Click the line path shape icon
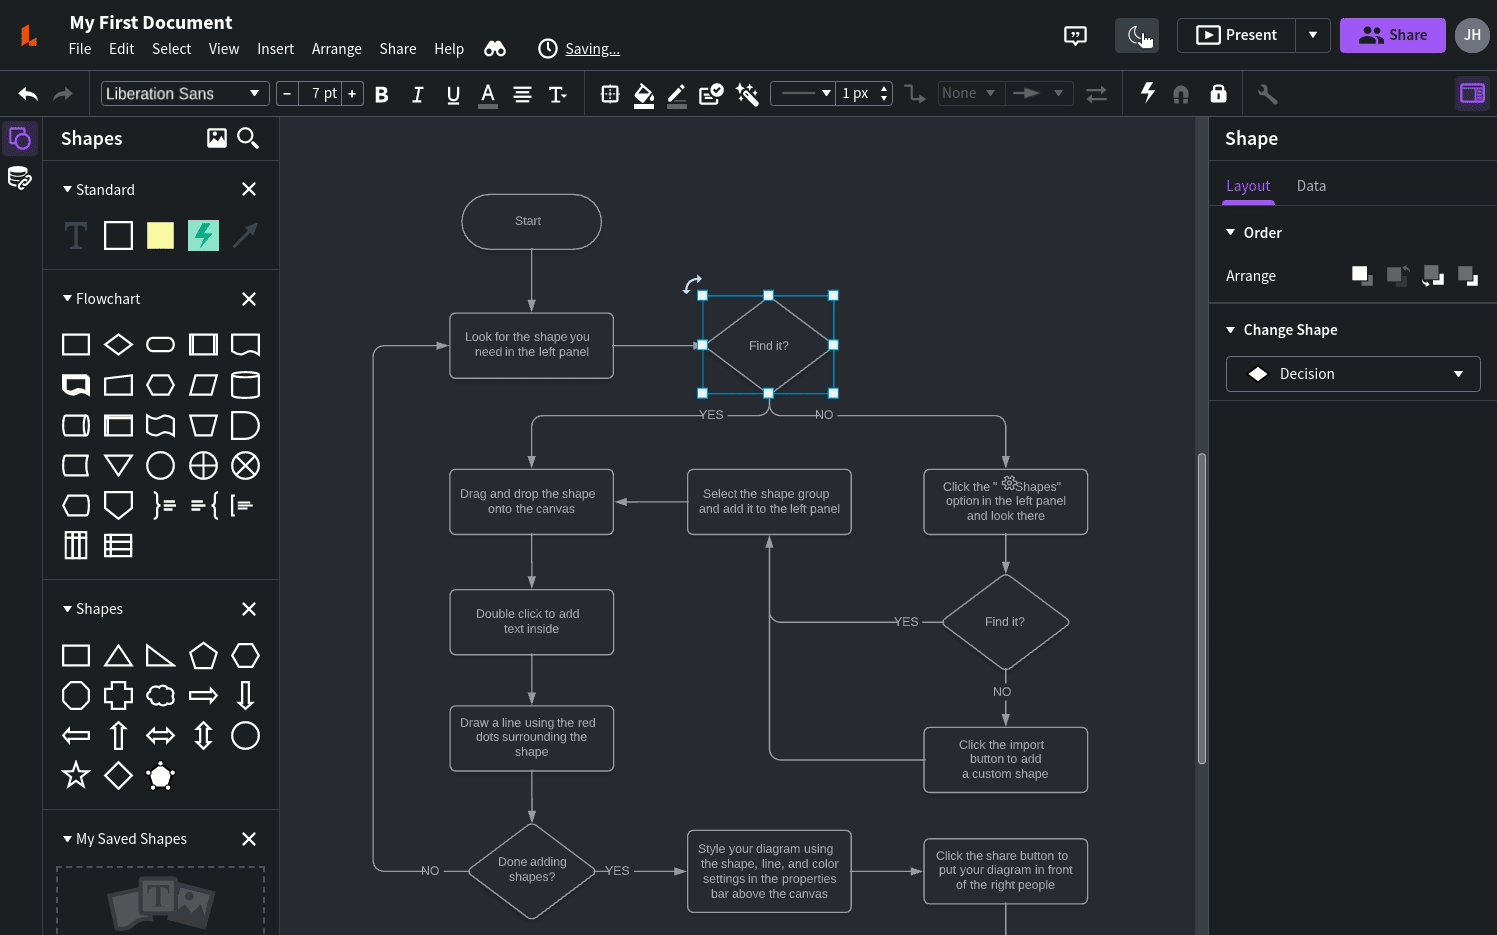 click(915, 94)
